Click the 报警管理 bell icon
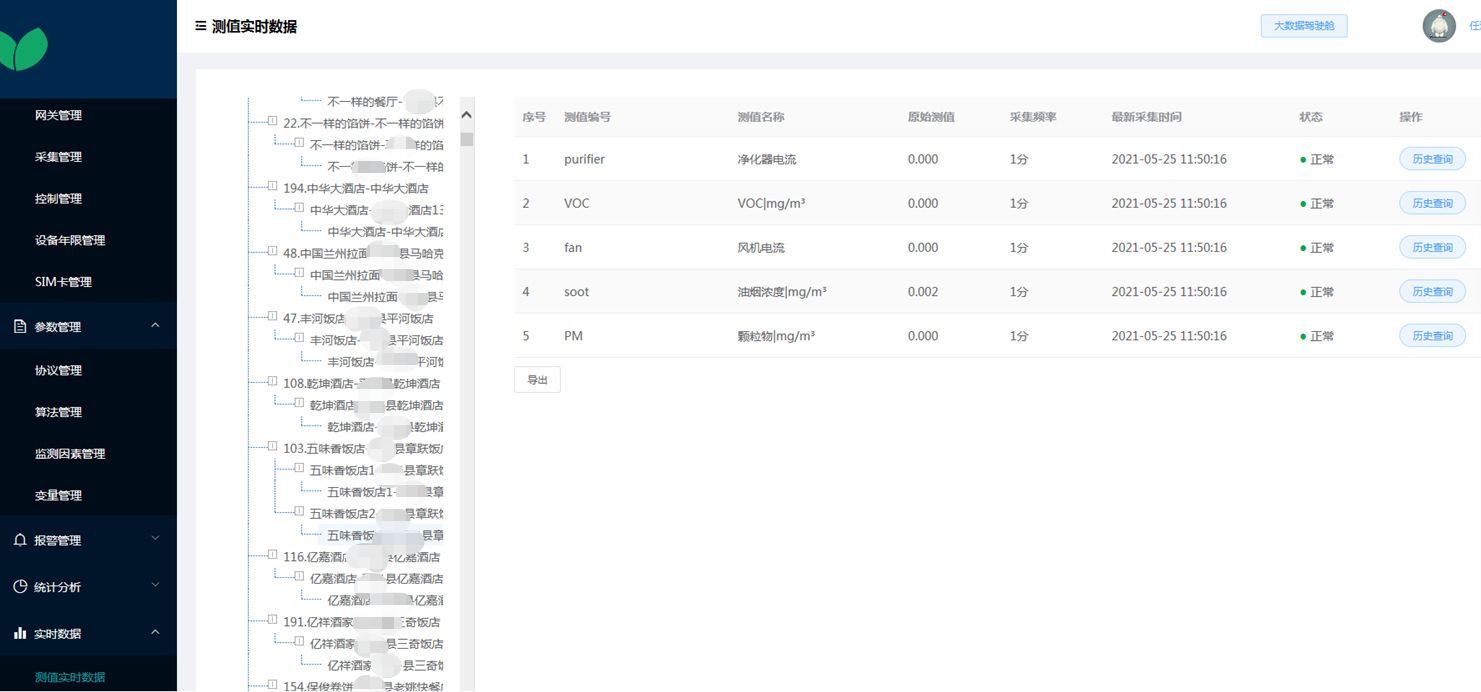The height and width of the screenshot is (692, 1481). click(20, 540)
